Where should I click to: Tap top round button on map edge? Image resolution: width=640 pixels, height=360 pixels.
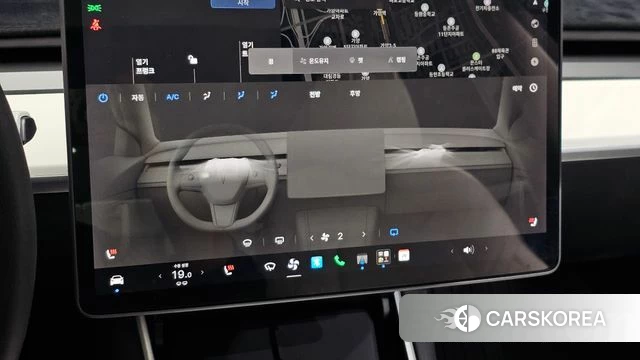pyautogui.click(x=534, y=23)
